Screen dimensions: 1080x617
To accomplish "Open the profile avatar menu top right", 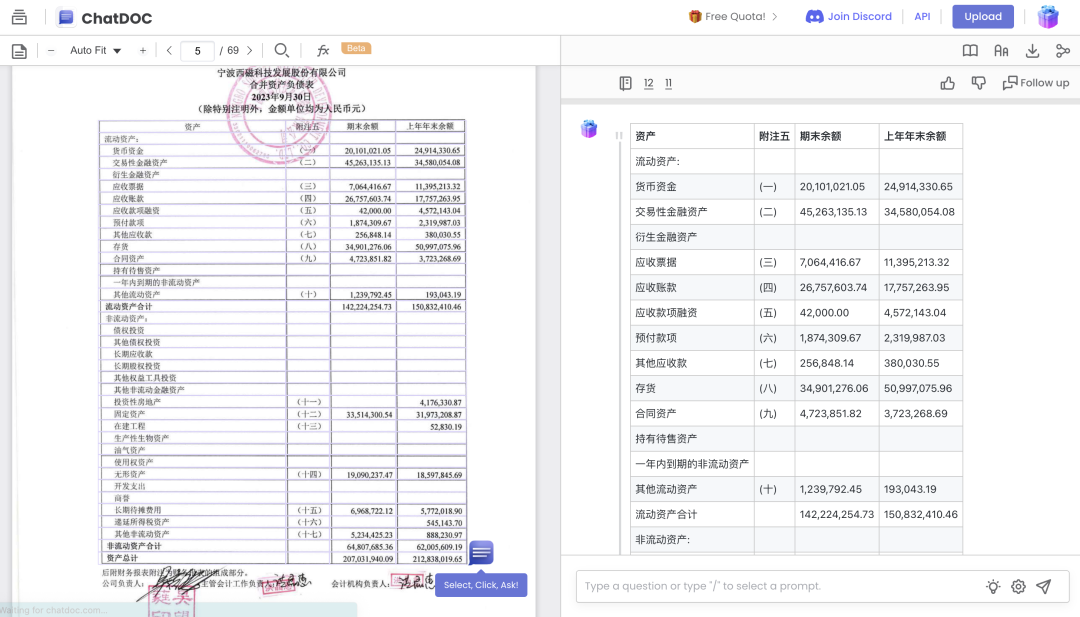I will pos(1048,16).
